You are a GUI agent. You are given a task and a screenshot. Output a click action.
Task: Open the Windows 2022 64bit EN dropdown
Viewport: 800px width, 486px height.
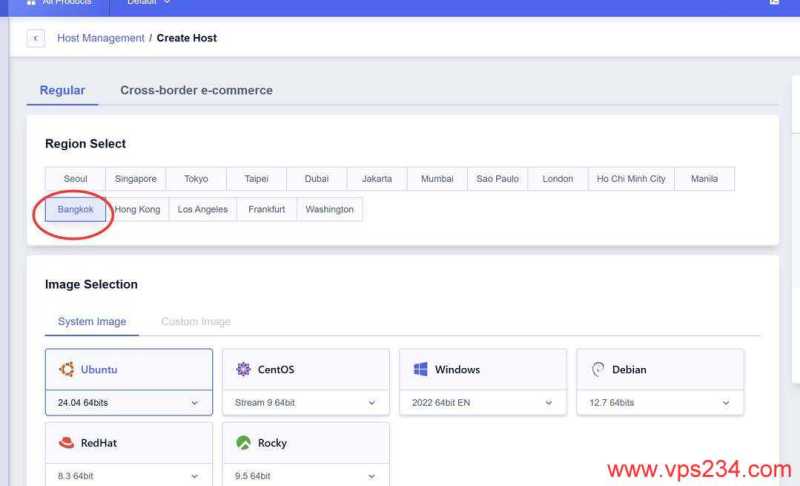tap(548, 403)
